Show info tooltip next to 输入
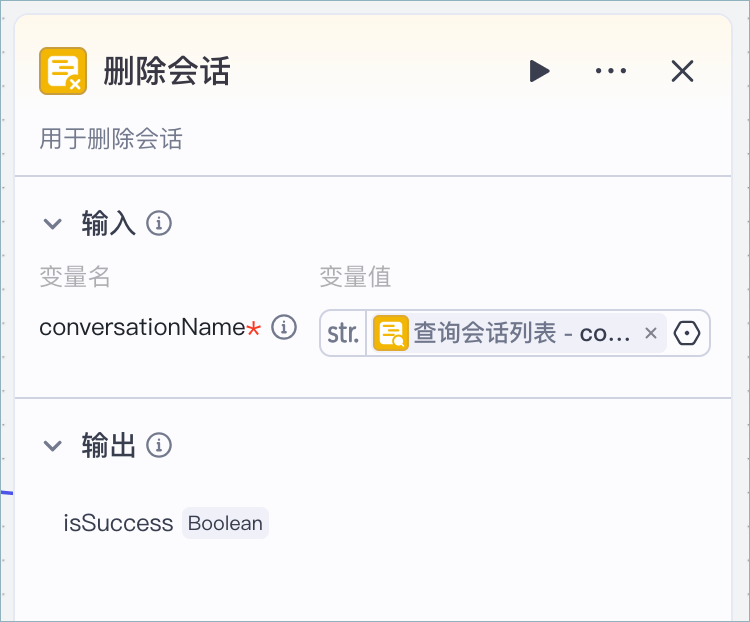 point(159,223)
